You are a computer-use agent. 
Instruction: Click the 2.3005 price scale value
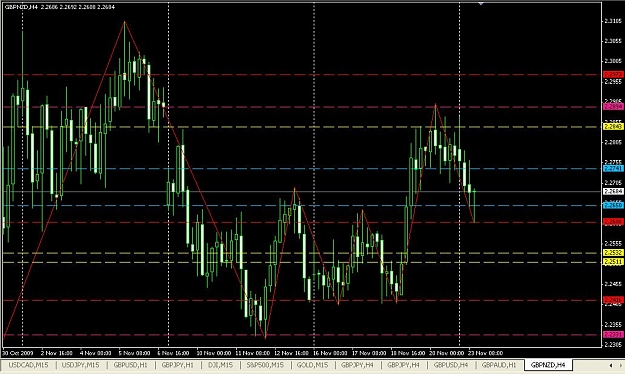click(x=613, y=61)
